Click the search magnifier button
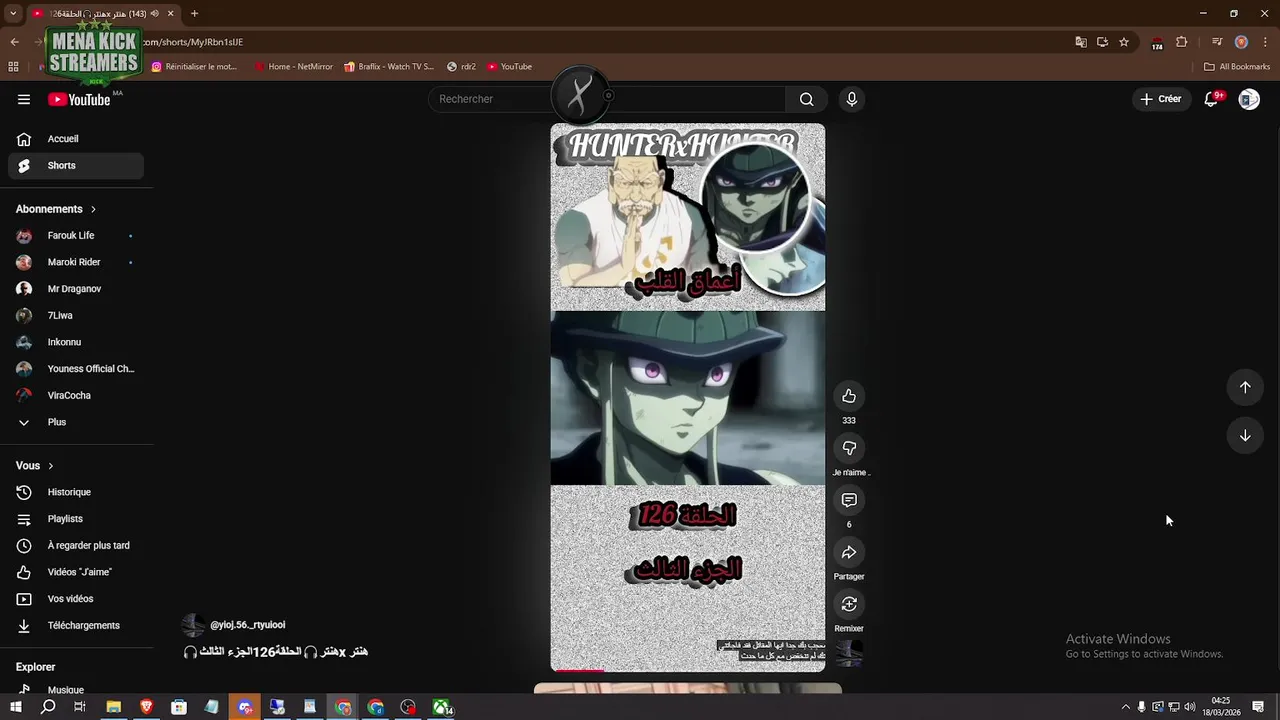 806,99
